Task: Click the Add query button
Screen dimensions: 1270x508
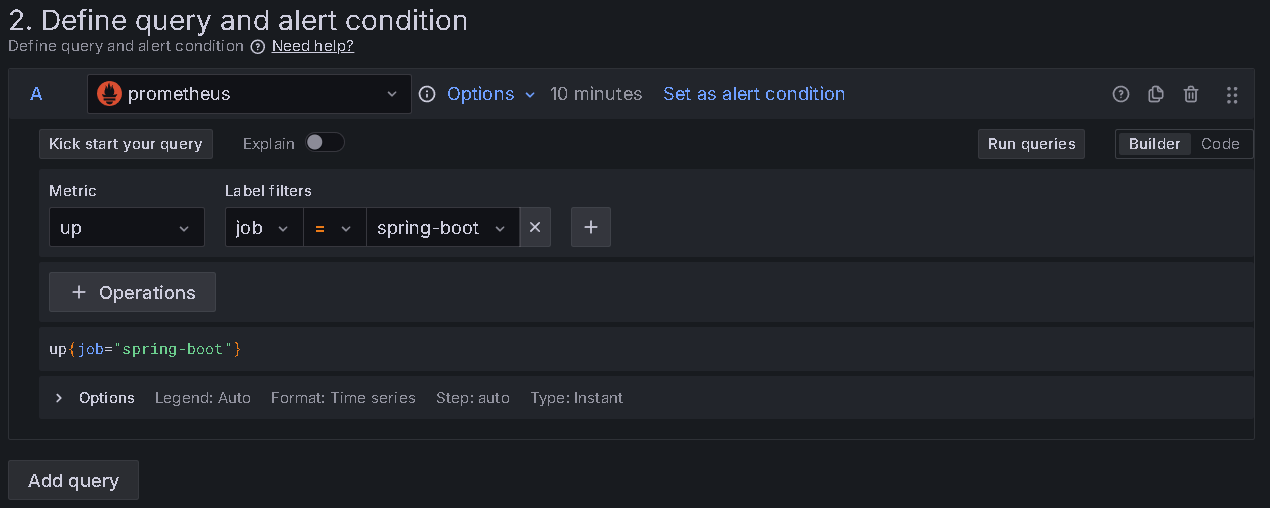Action: tap(73, 481)
